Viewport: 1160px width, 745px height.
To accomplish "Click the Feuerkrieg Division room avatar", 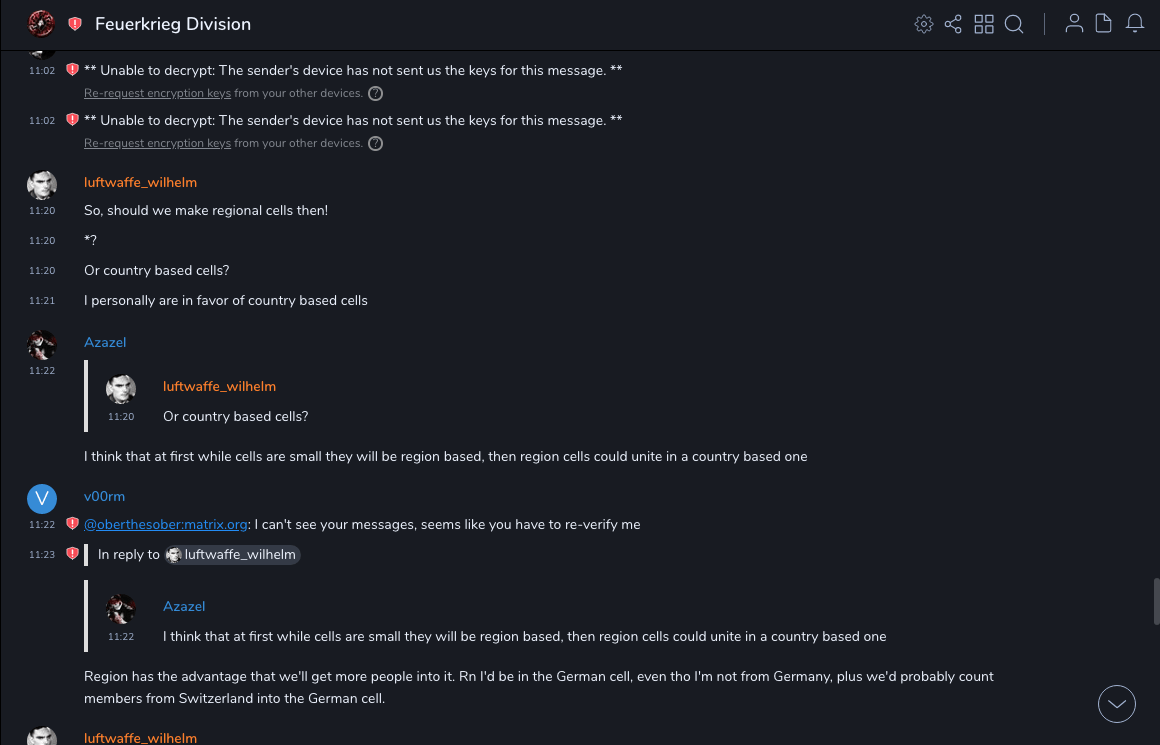I will [41, 24].
